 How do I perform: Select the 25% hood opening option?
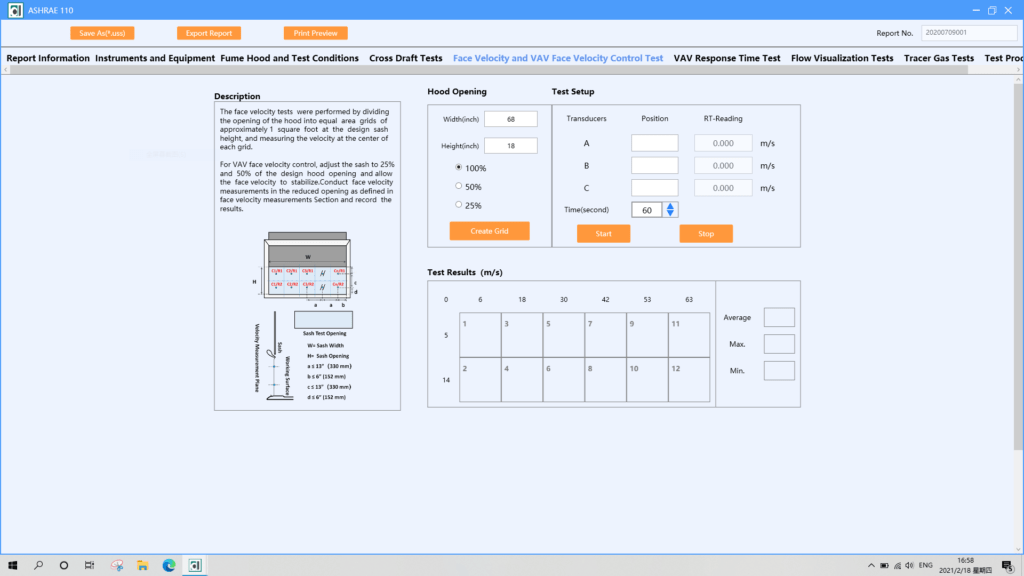coord(458,204)
